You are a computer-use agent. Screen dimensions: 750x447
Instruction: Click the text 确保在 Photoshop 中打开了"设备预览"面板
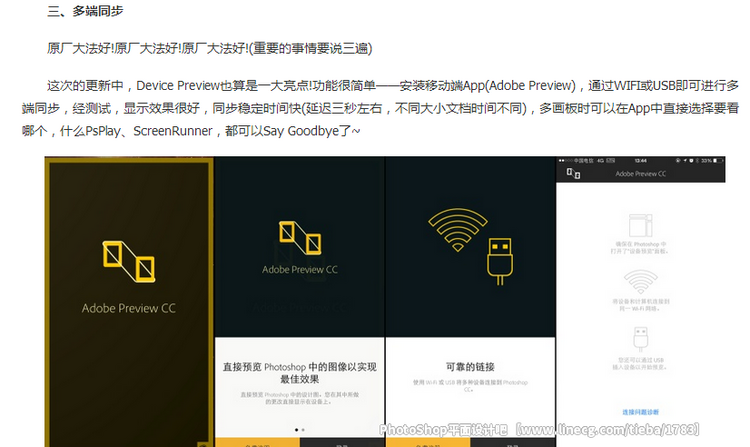(x=640, y=248)
